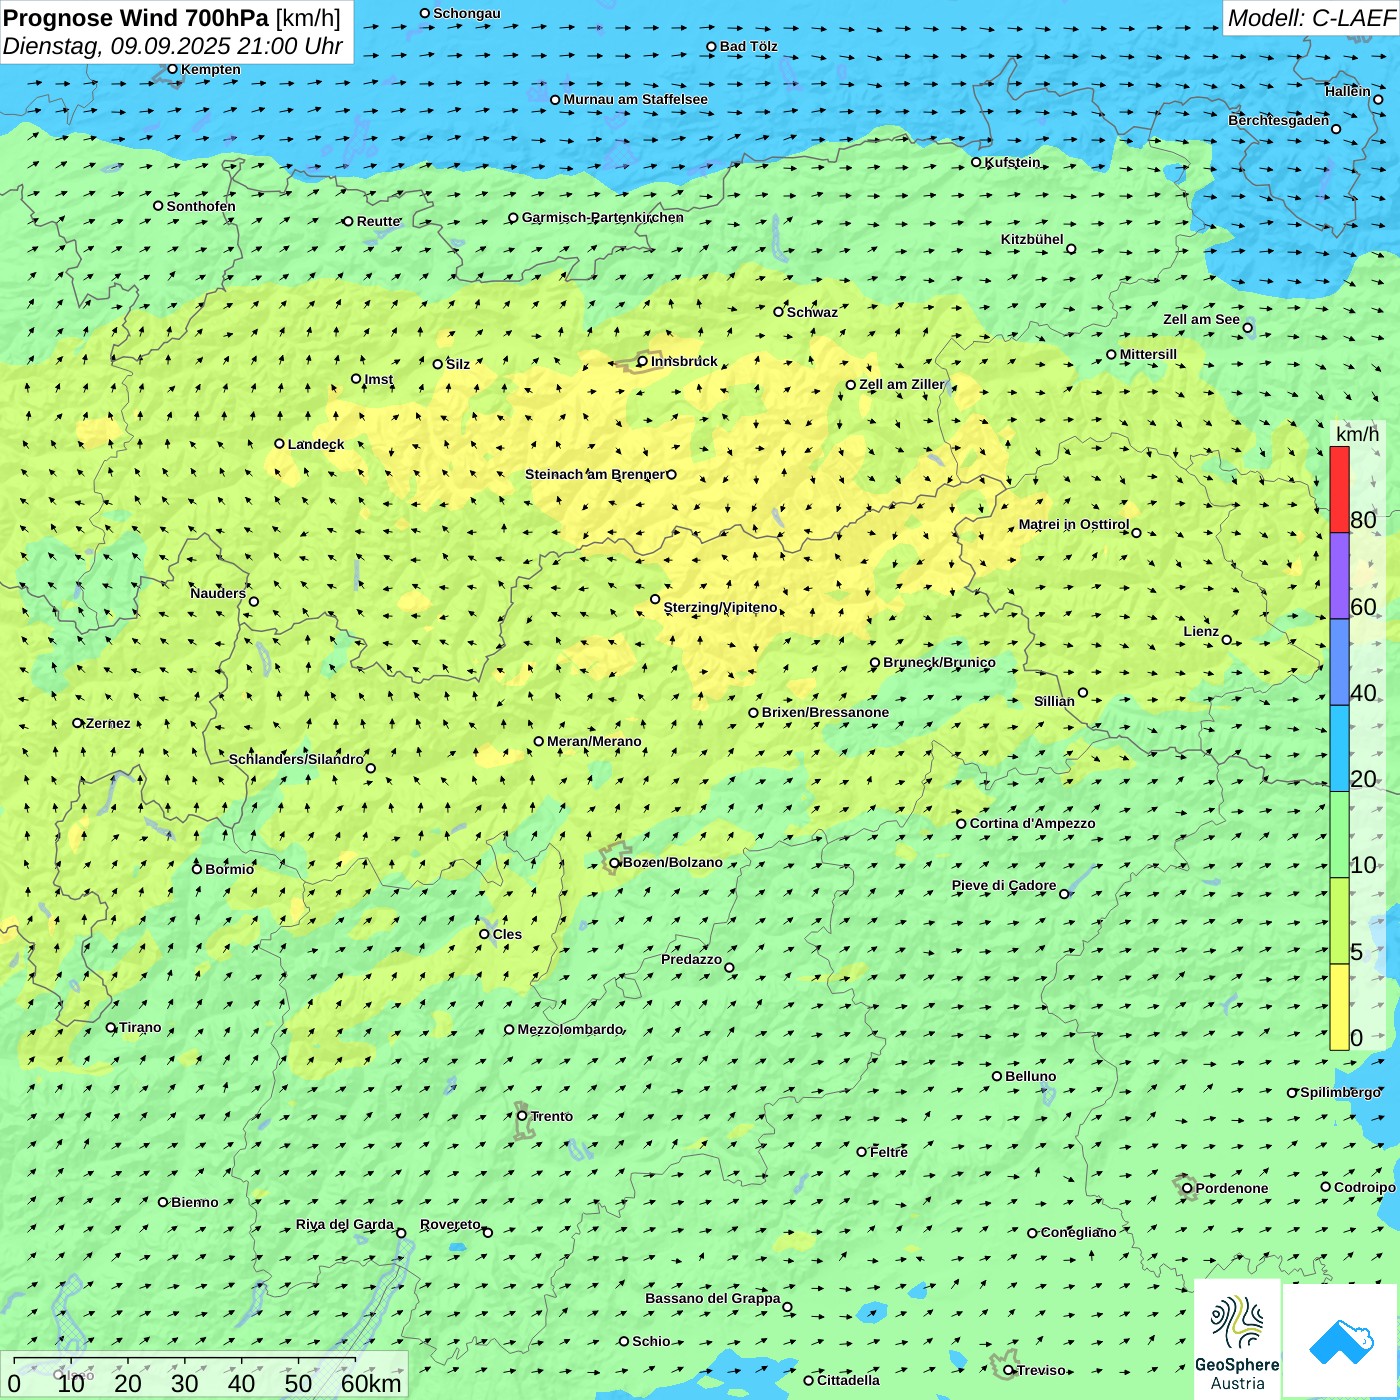Click the Mittersill label

tap(1149, 354)
